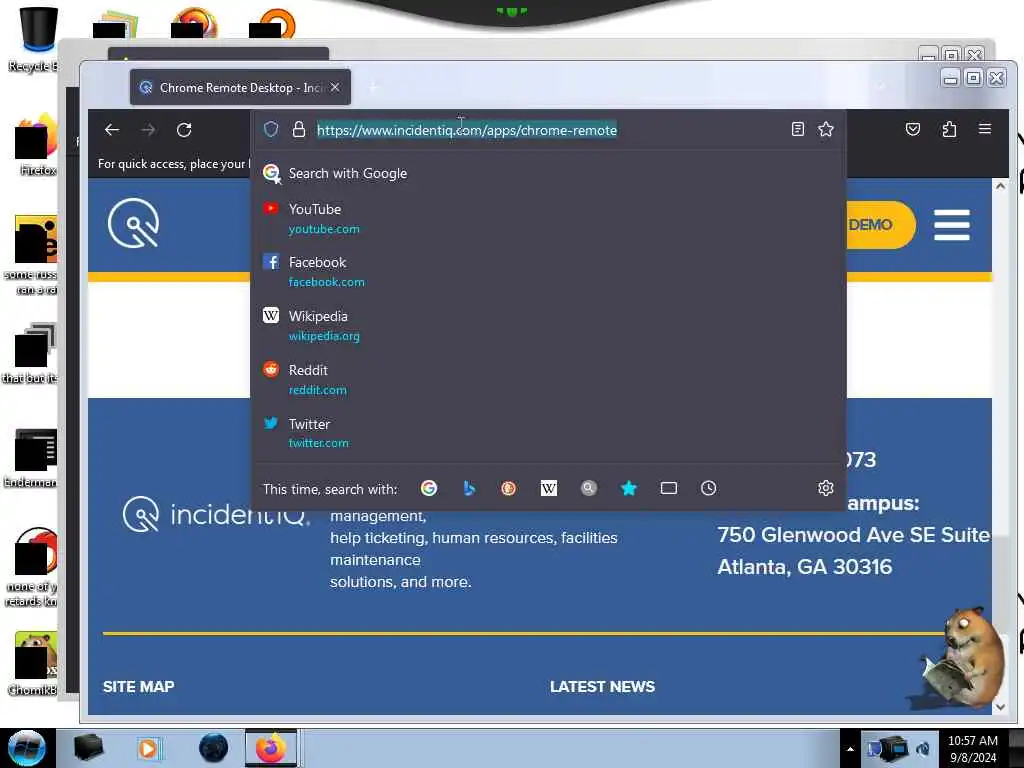1024x768 pixels.
Task: Toggle reader view icon in address bar
Action: (797, 129)
